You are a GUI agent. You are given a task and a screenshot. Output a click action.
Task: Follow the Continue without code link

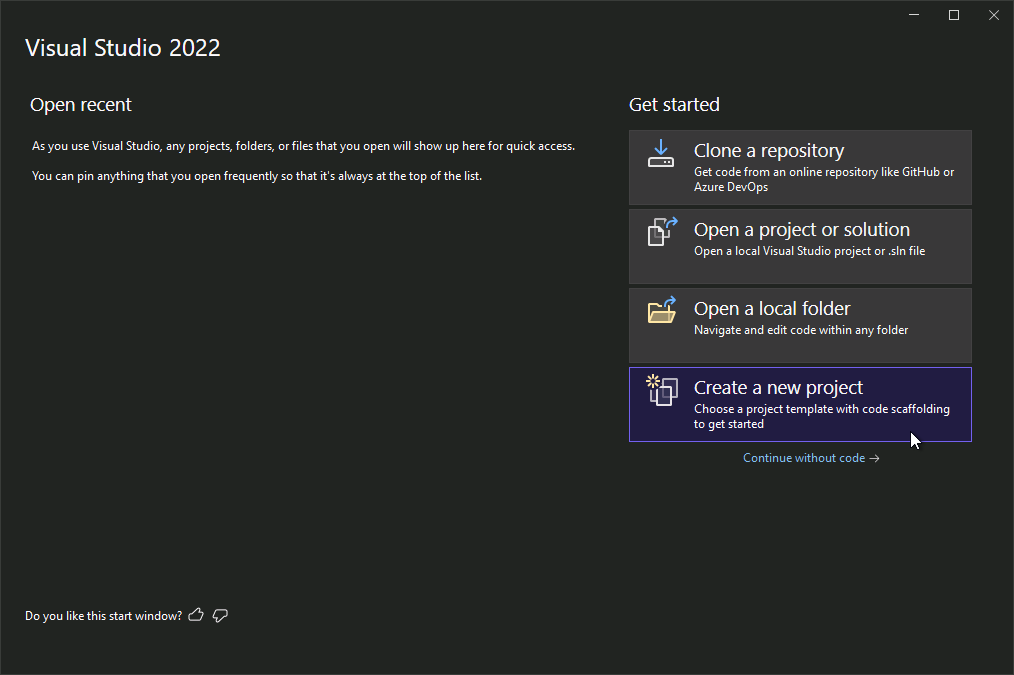811,458
